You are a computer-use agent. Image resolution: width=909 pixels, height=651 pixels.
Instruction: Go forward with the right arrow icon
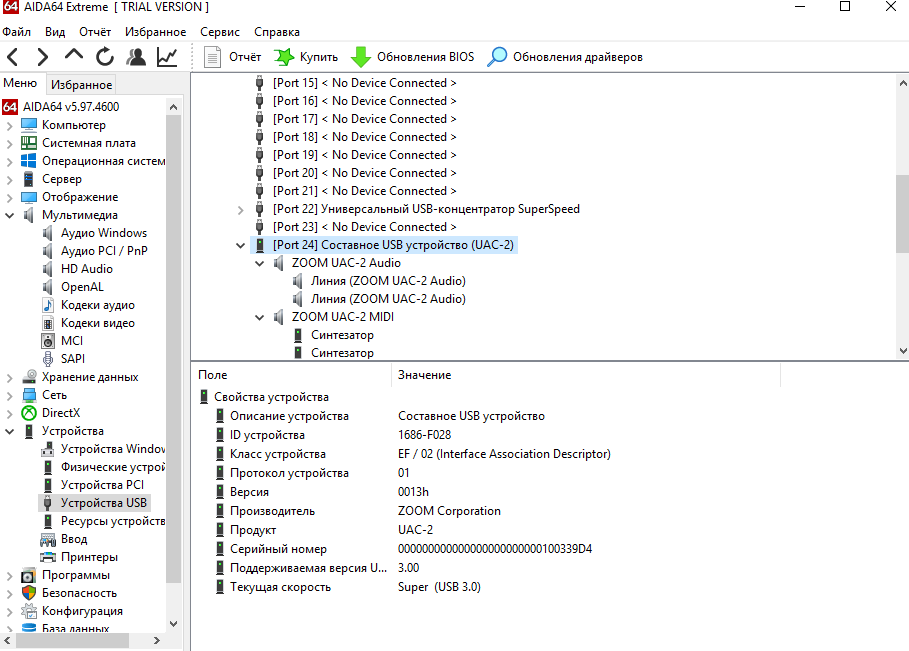click(x=42, y=57)
